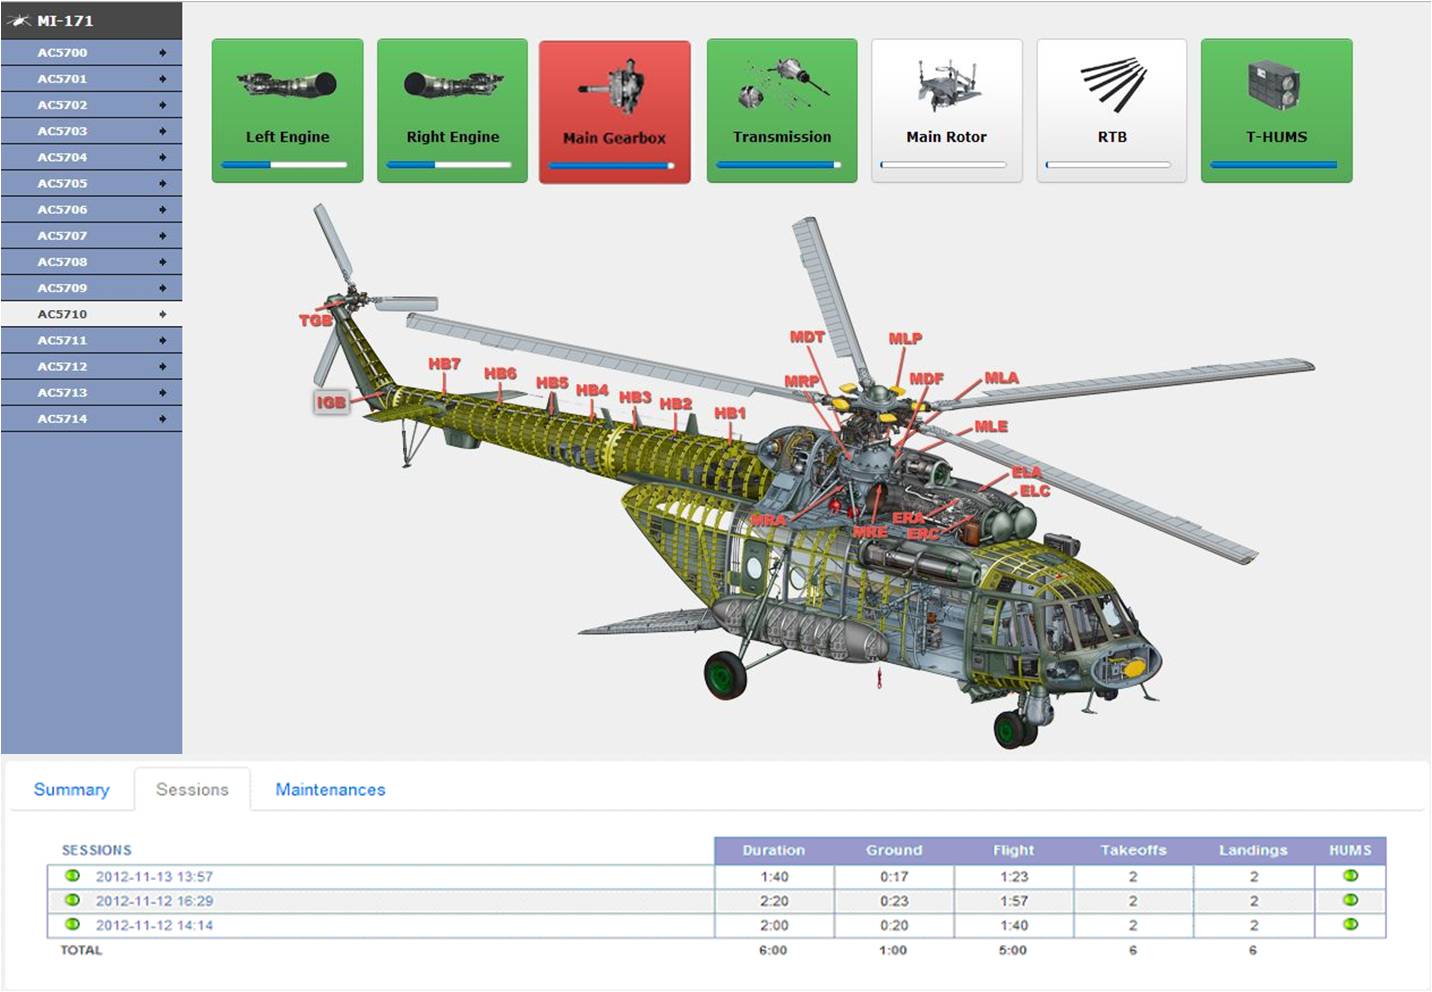
Task: Open the Transmission component tile
Action: coord(782,111)
